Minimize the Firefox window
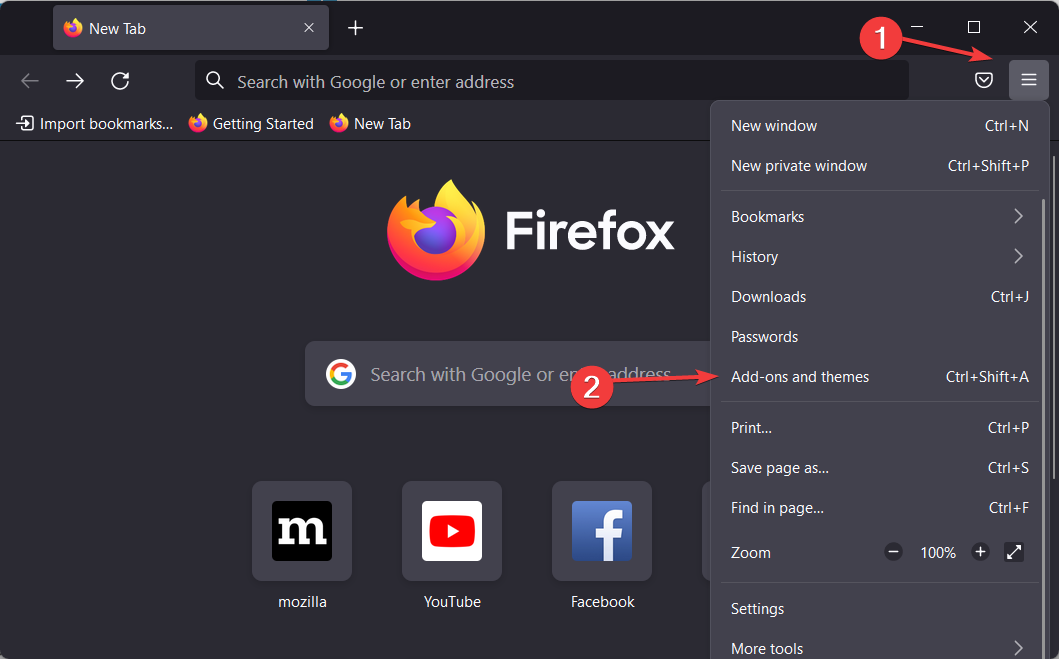This screenshot has width=1059, height=659. pos(916,27)
